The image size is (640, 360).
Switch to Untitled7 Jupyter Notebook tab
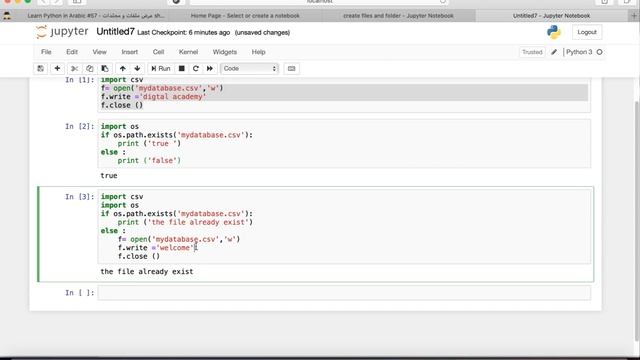coord(551,16)
